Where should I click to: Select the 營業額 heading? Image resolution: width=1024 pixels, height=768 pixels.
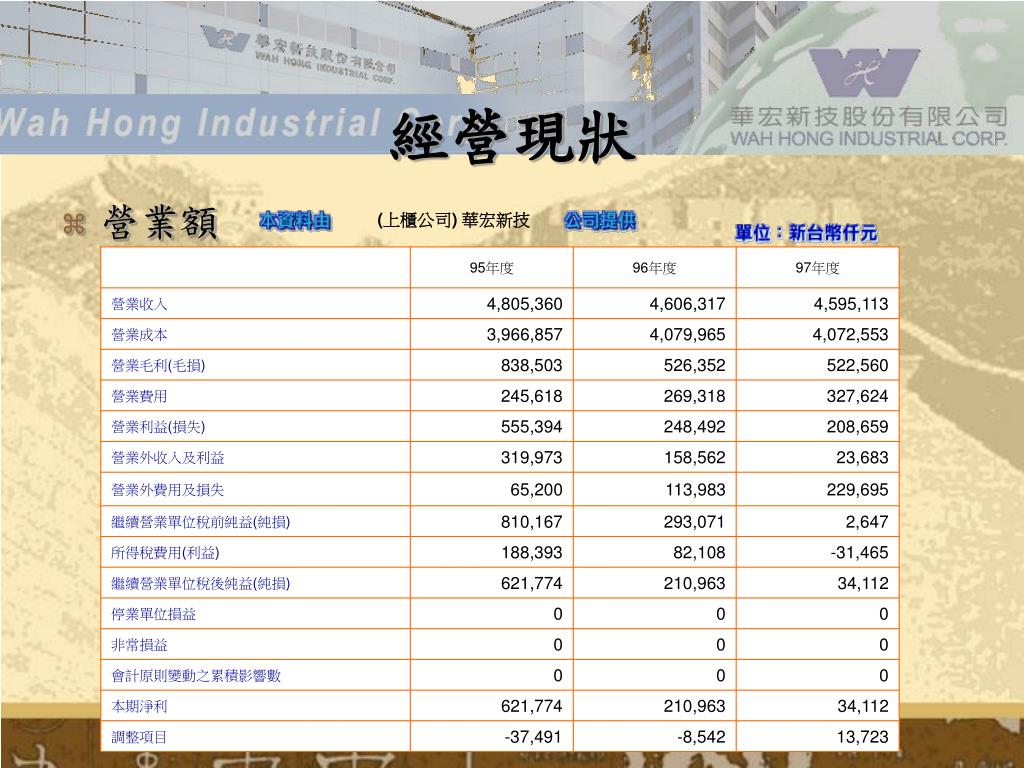click(161, 222)
